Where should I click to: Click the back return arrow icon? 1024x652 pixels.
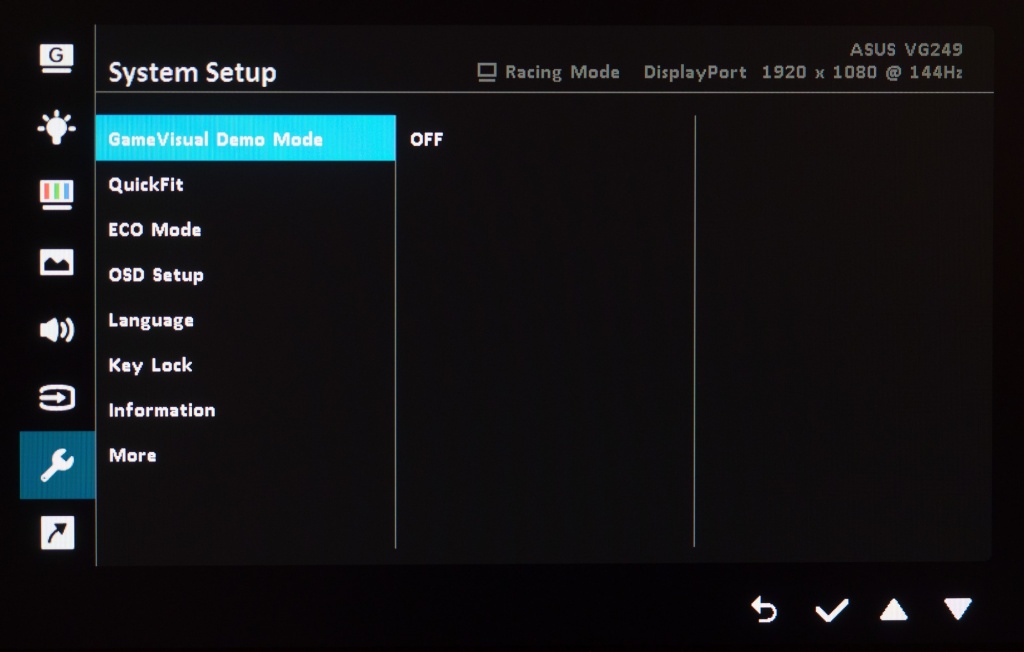764,610
